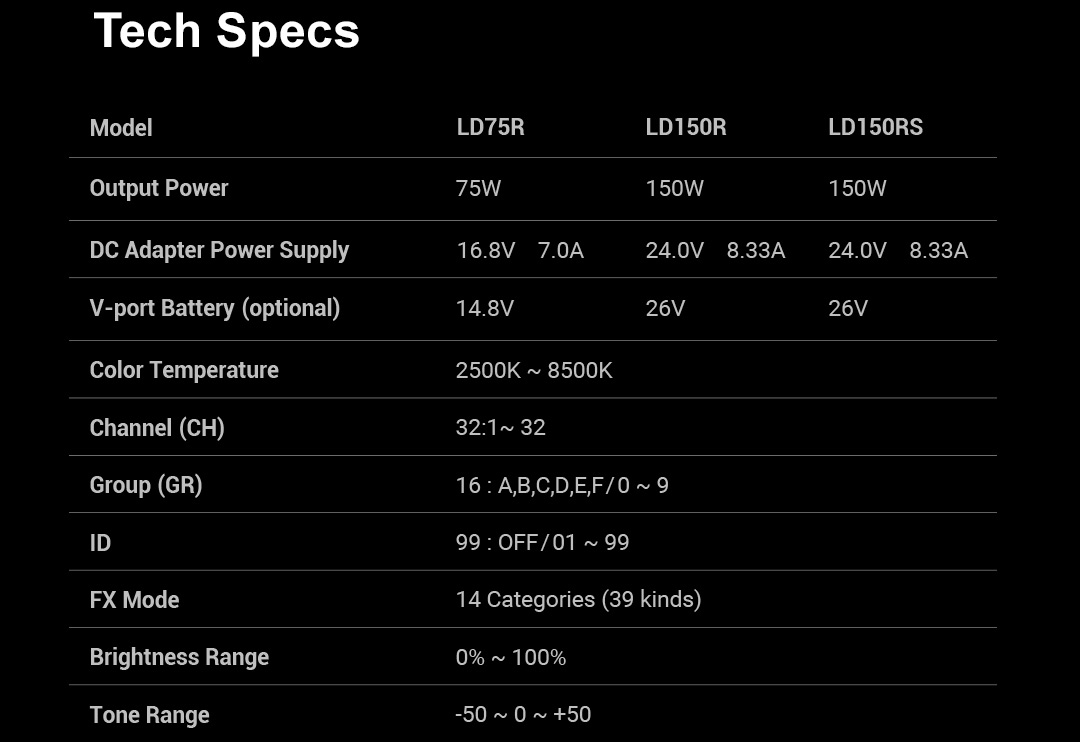Click the 16.8V 7.0A adapter value
1080x742 pixels.
coord(519,250)
